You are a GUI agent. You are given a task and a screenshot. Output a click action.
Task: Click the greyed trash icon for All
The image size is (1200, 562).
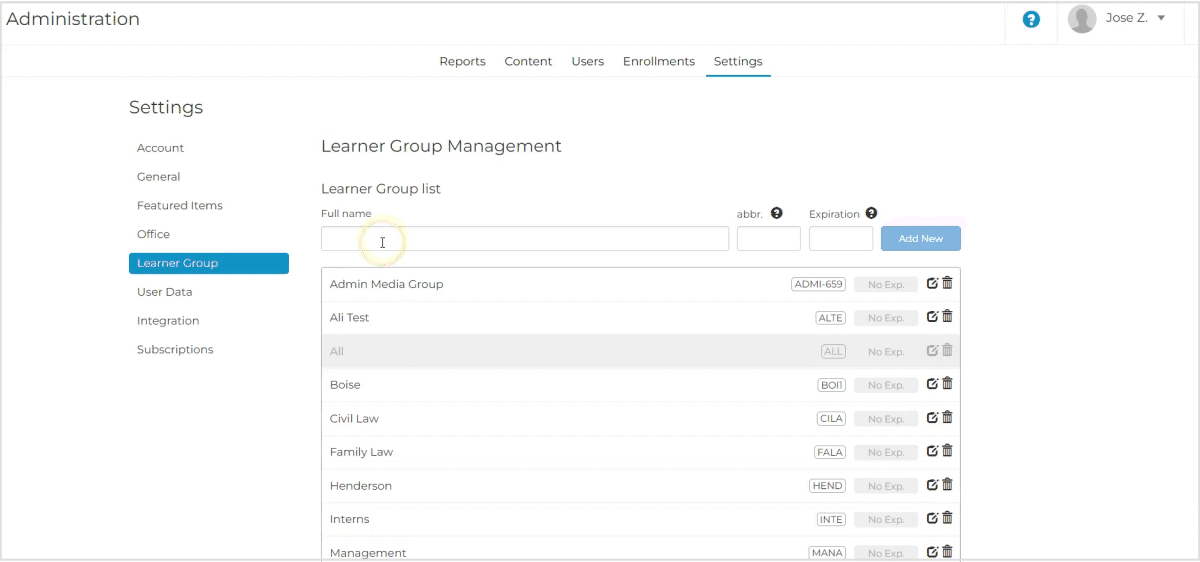pos(947,350)
